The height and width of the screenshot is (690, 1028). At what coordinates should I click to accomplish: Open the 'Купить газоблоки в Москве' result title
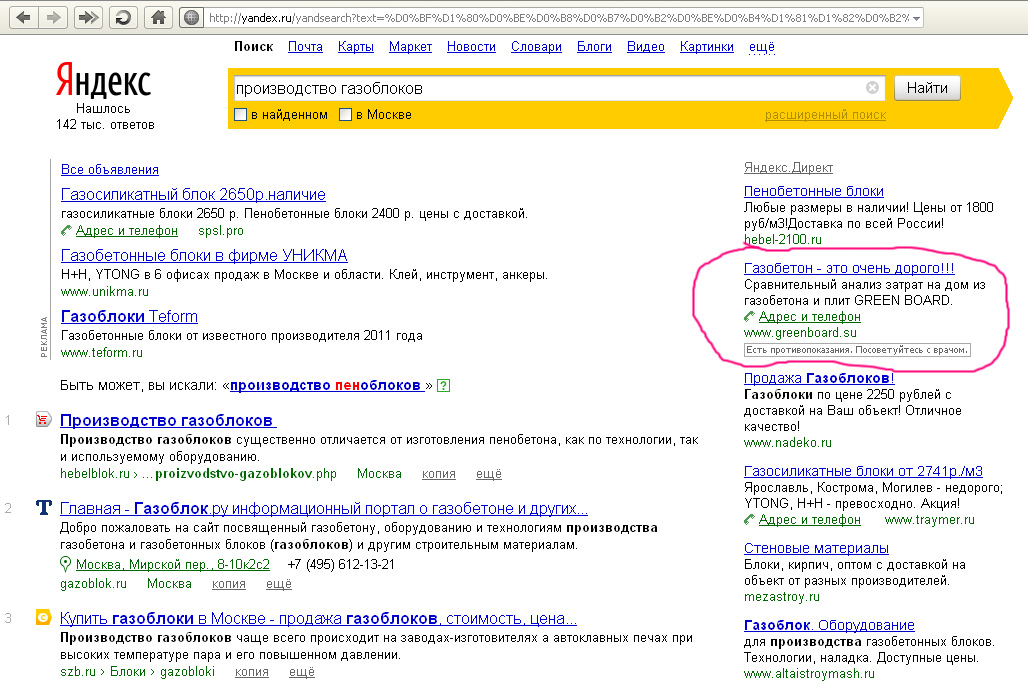pyautogui.click(x=318, y=618)
